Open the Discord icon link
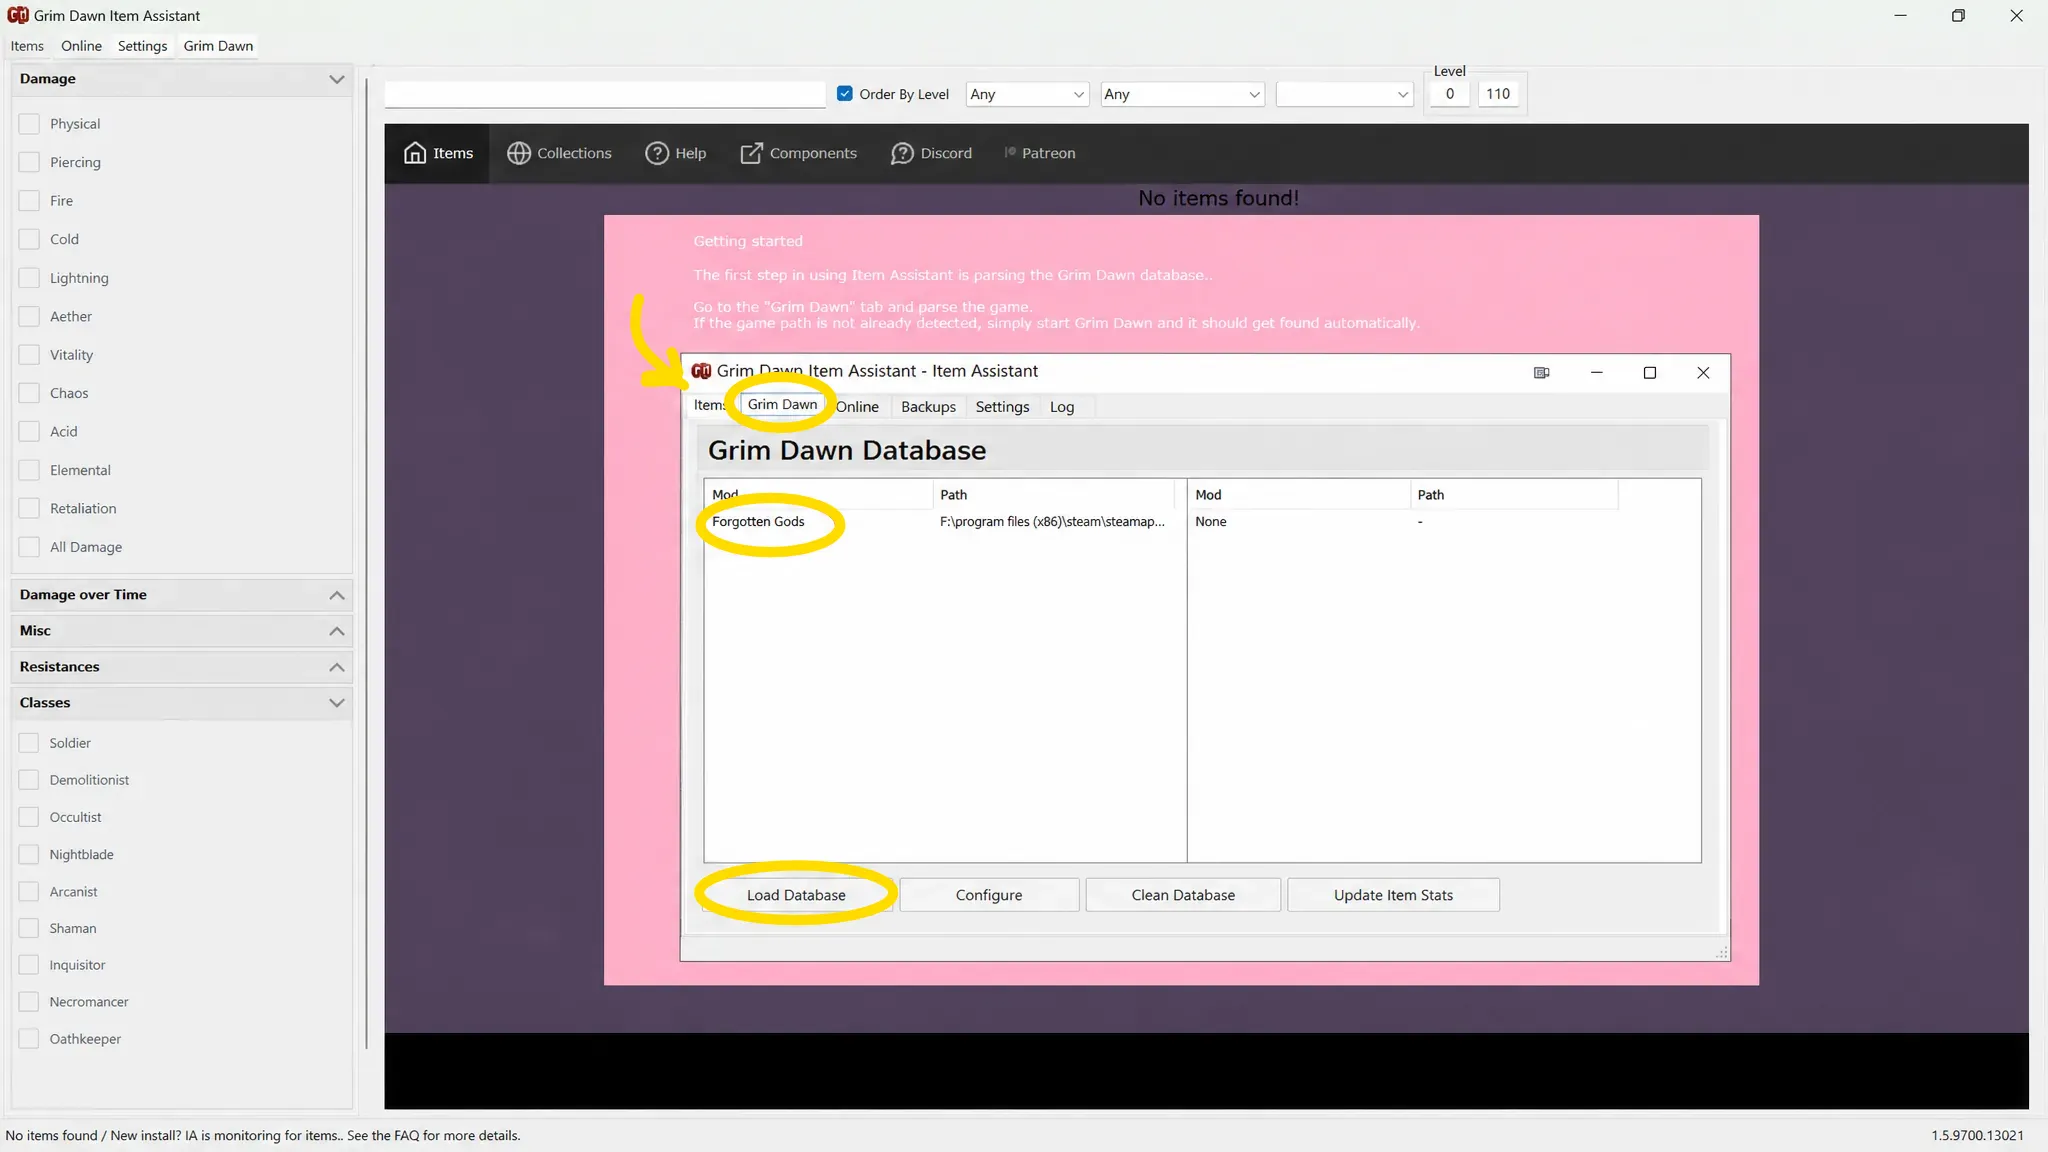 [902, 153]
